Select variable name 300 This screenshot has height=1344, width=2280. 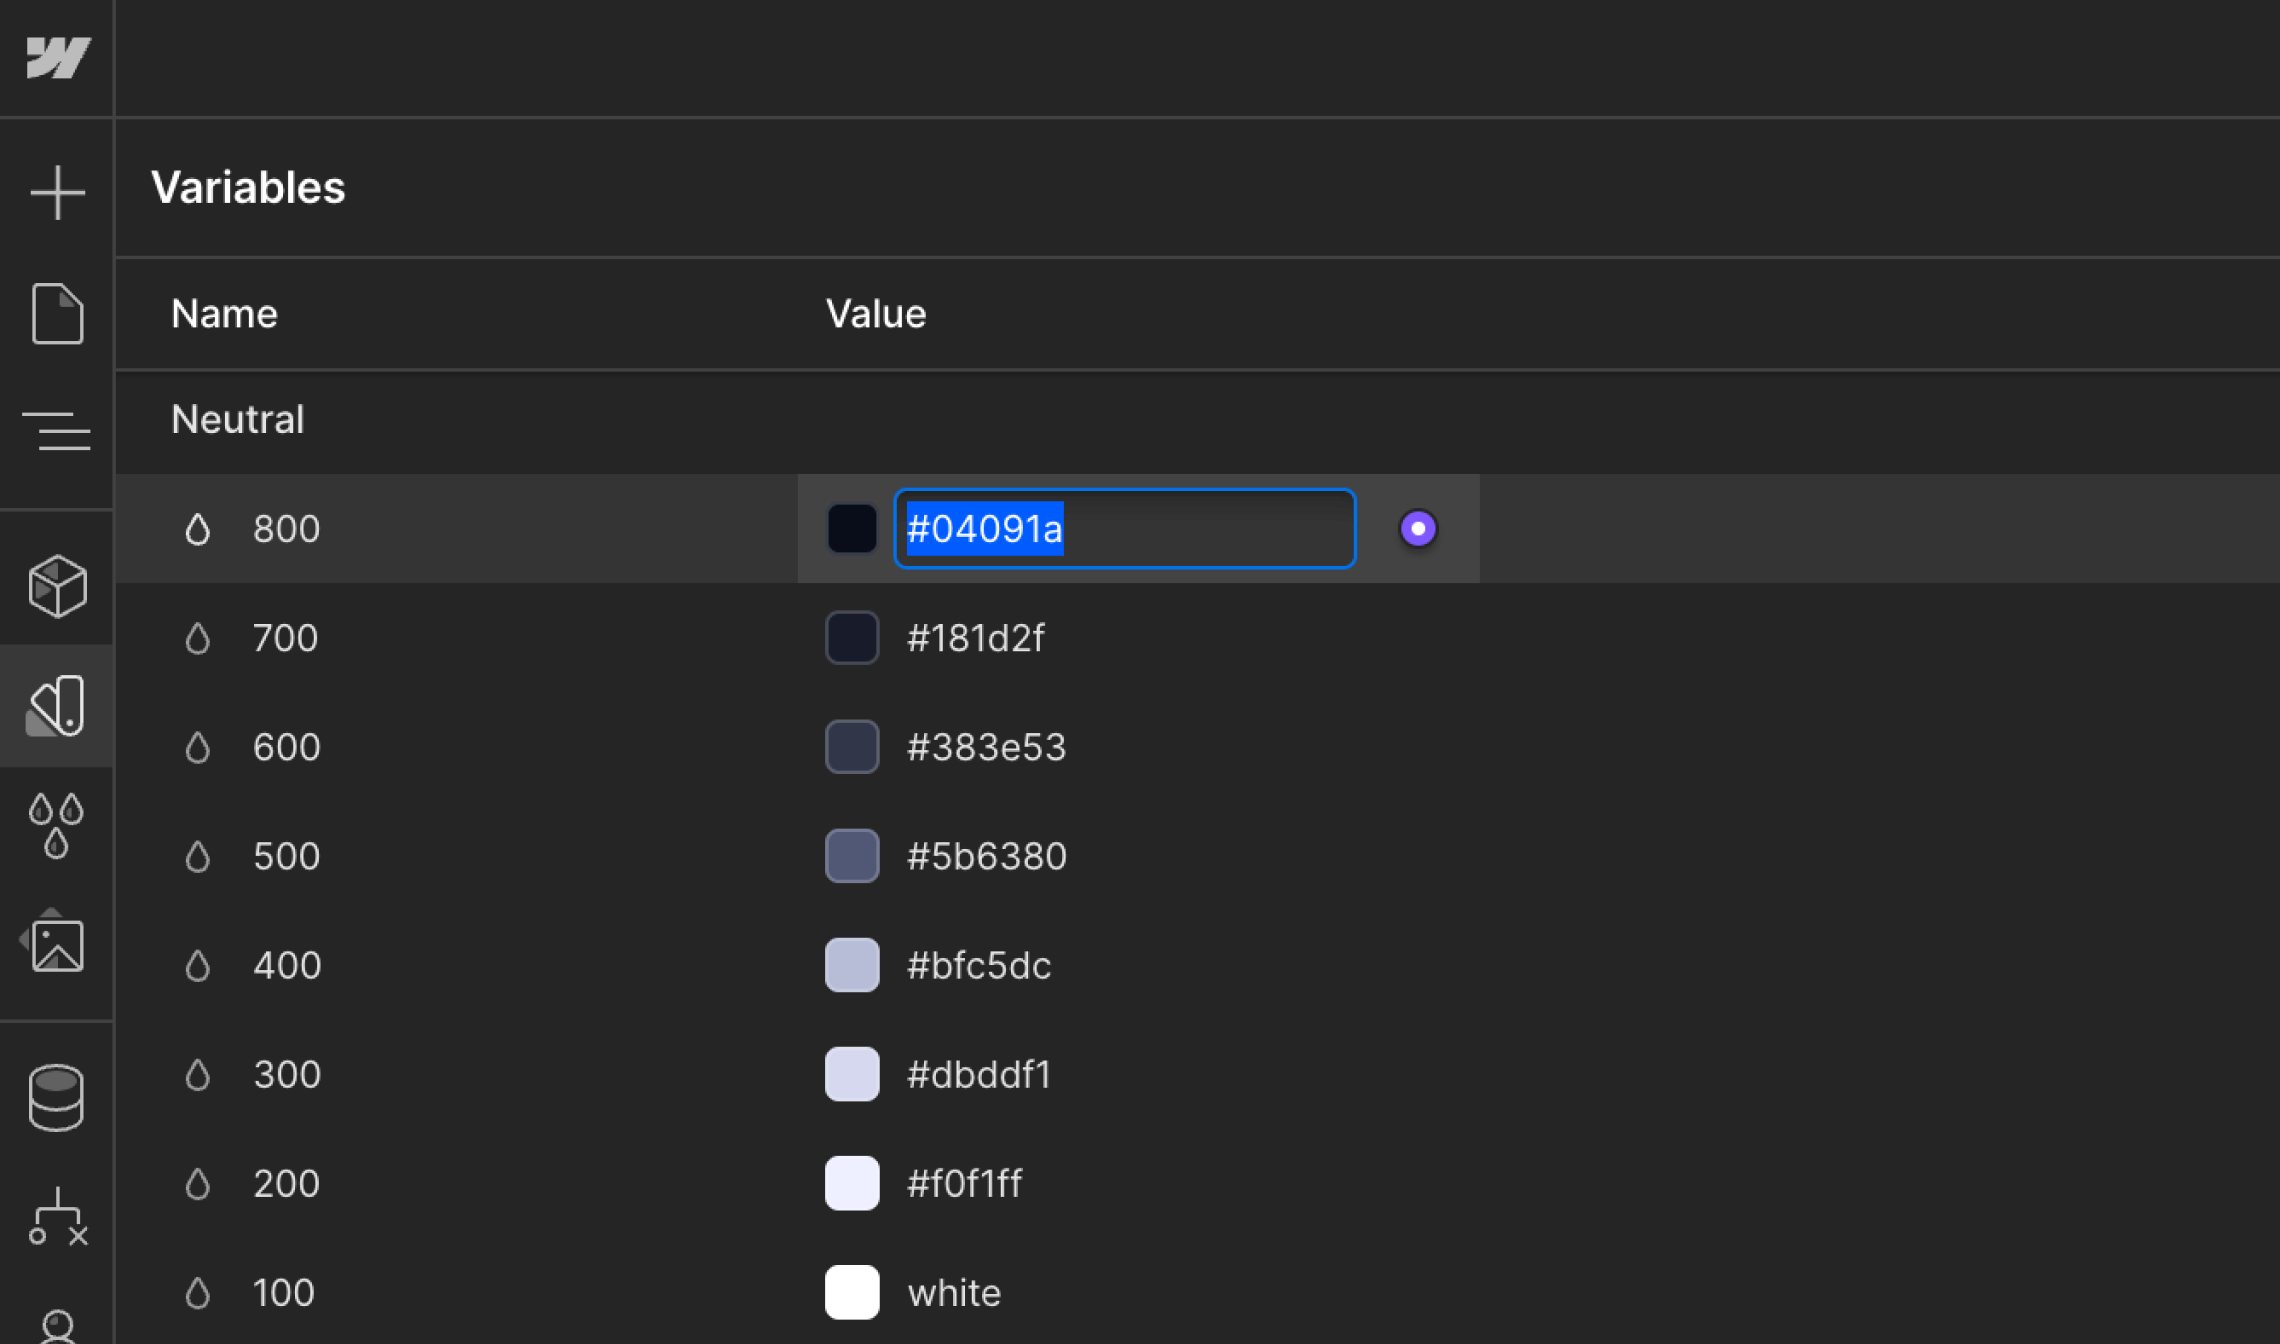287,1073
